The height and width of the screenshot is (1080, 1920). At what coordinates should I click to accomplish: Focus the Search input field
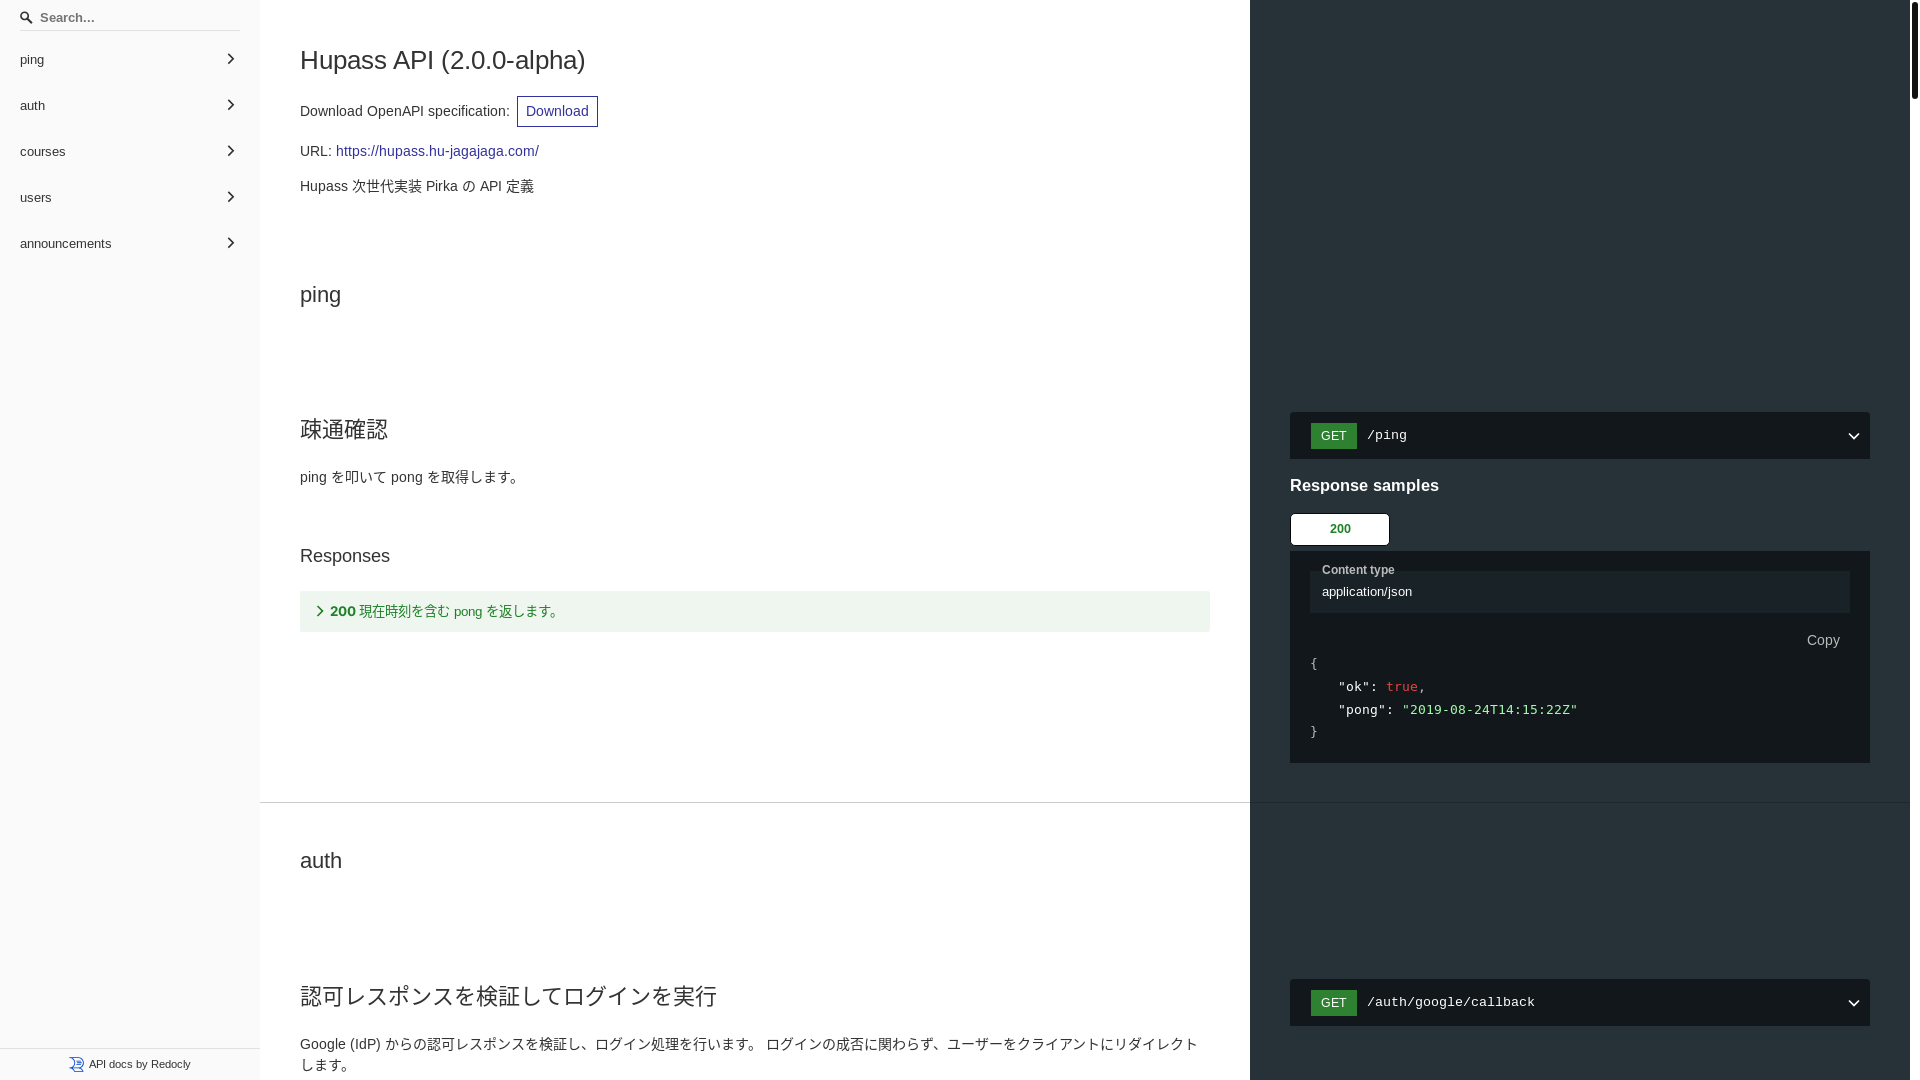(x=130, y=18)
